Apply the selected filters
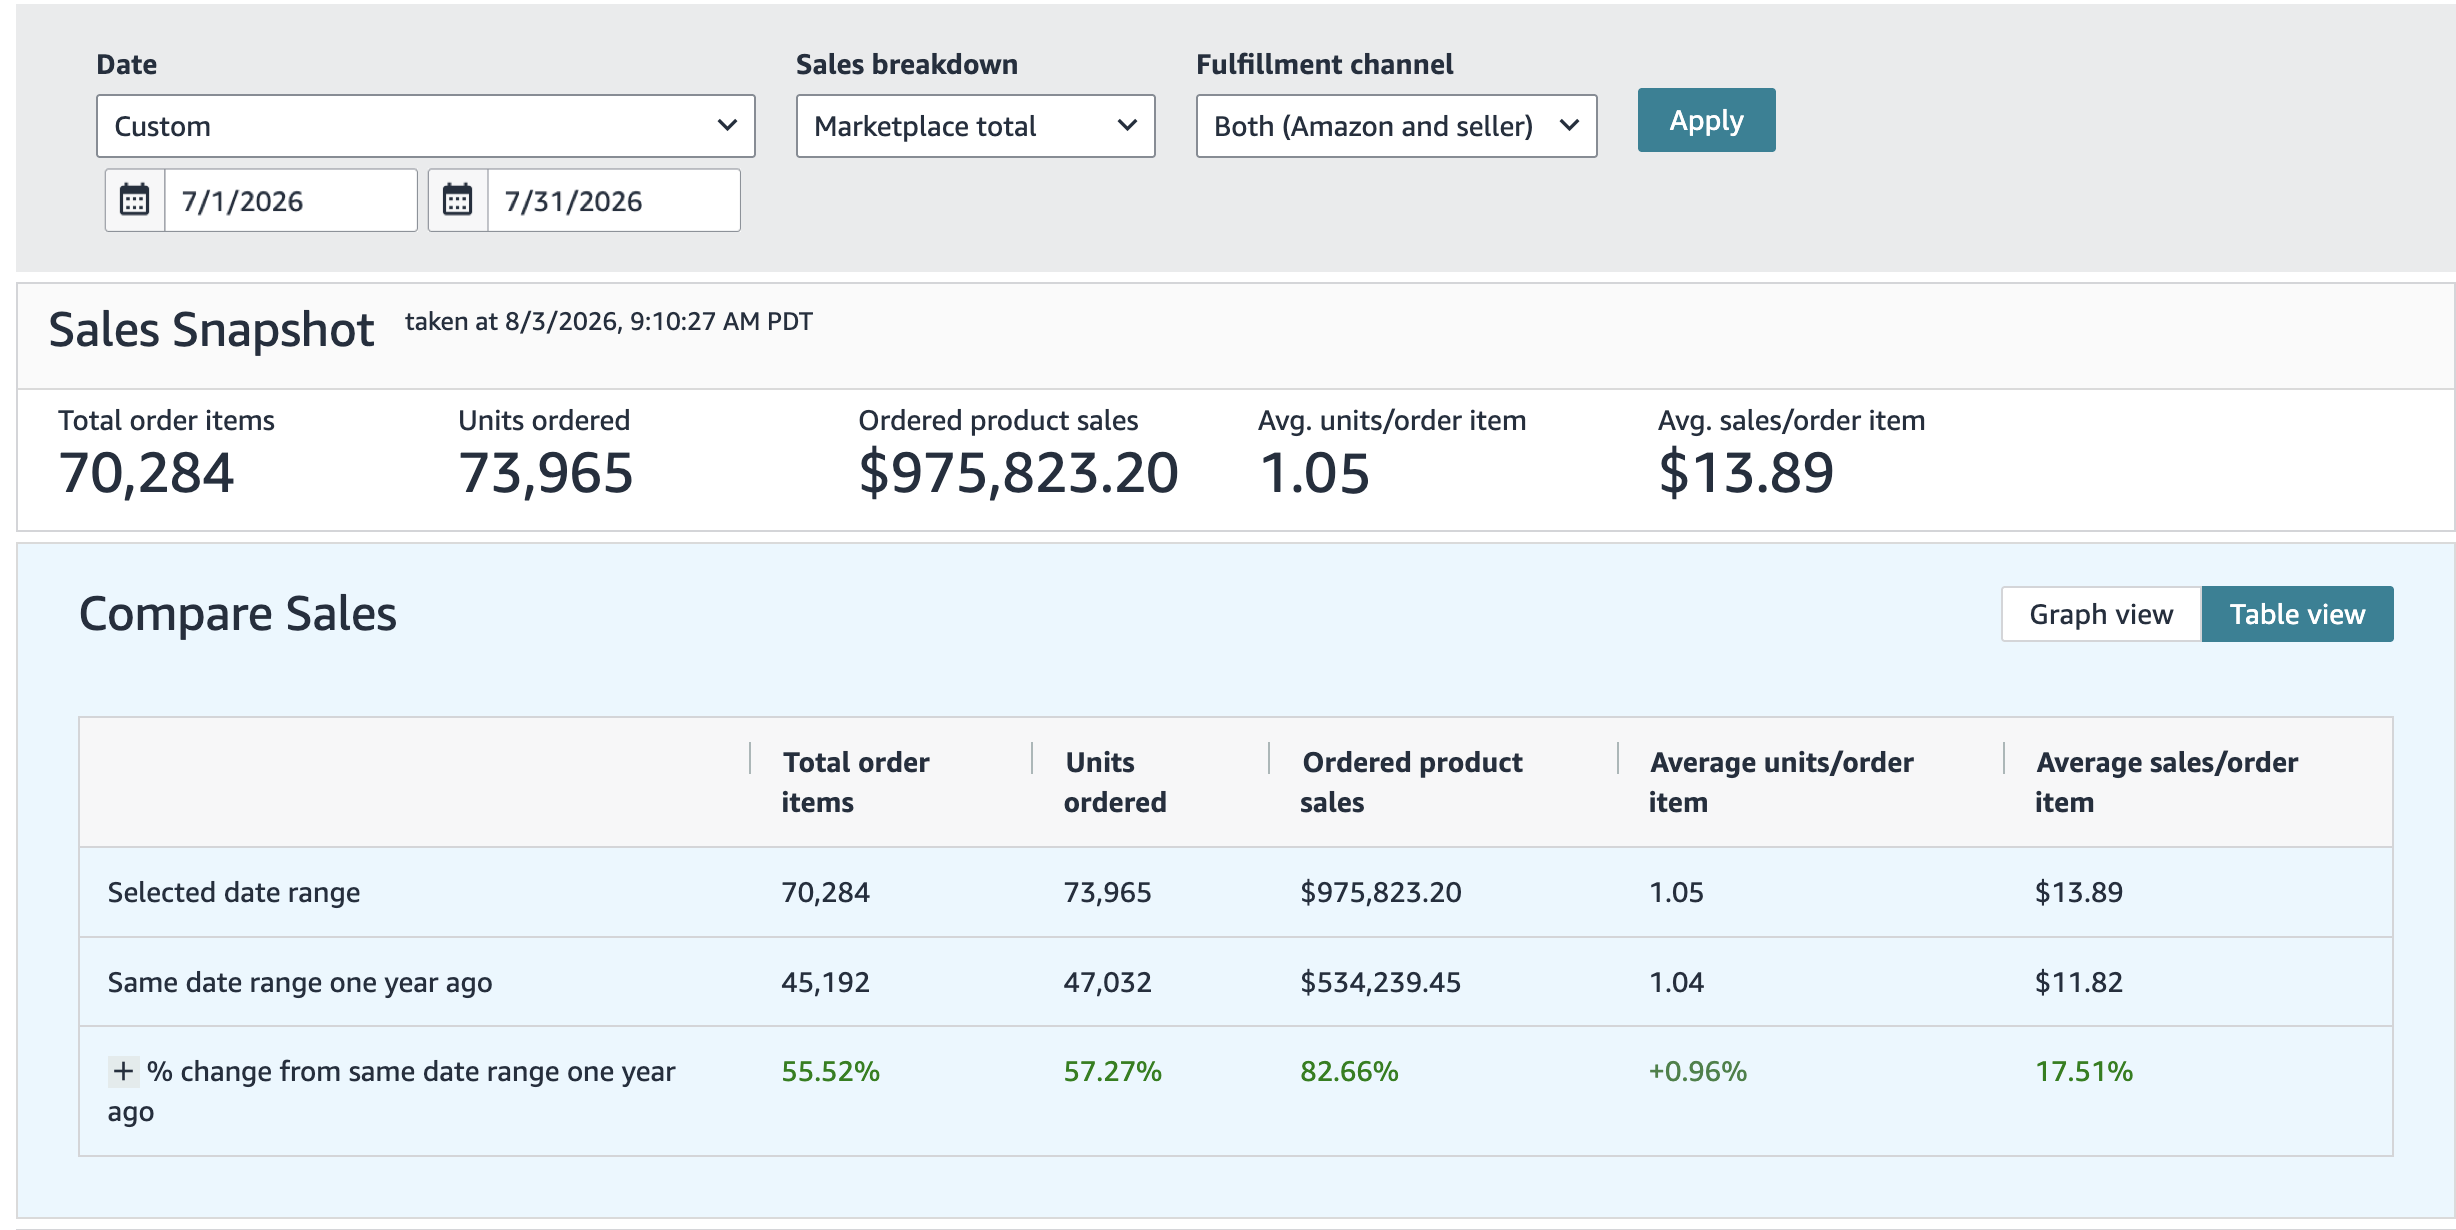The image size is (2456, 1230). point(1706,120)
